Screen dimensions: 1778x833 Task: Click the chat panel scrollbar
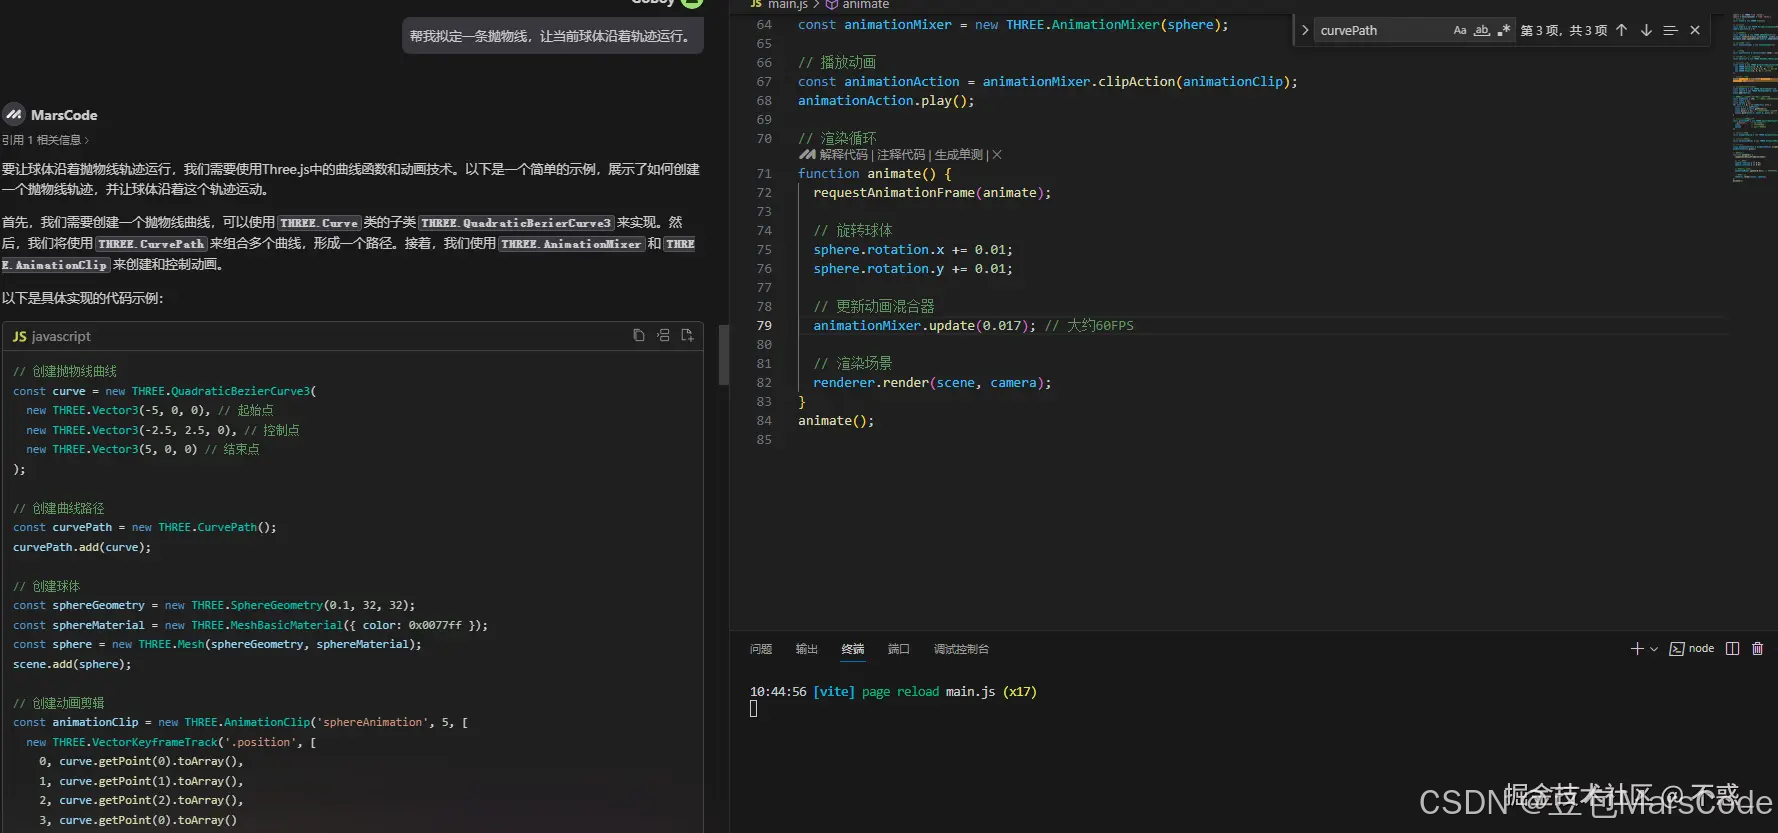pyautogui.click(x=724, y=355)
